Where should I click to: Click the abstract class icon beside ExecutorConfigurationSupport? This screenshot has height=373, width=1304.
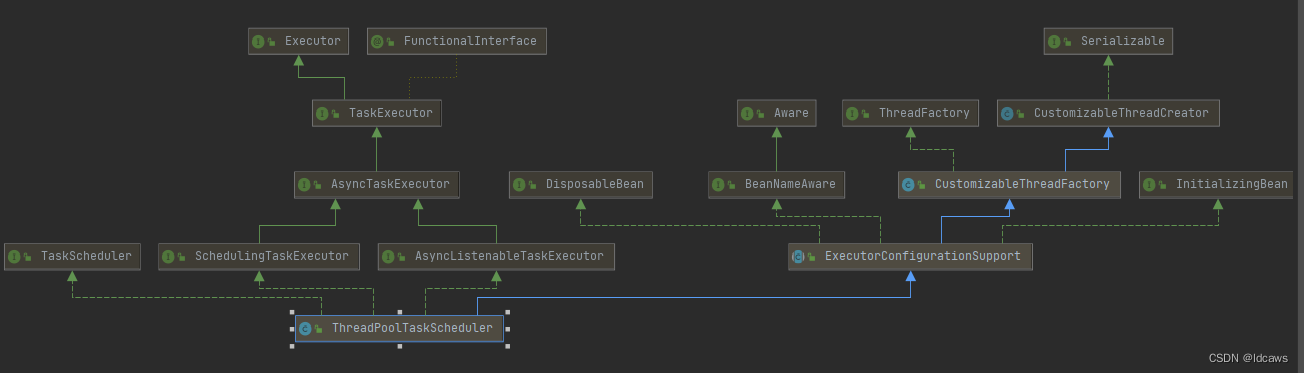click(x=799, y=257)
